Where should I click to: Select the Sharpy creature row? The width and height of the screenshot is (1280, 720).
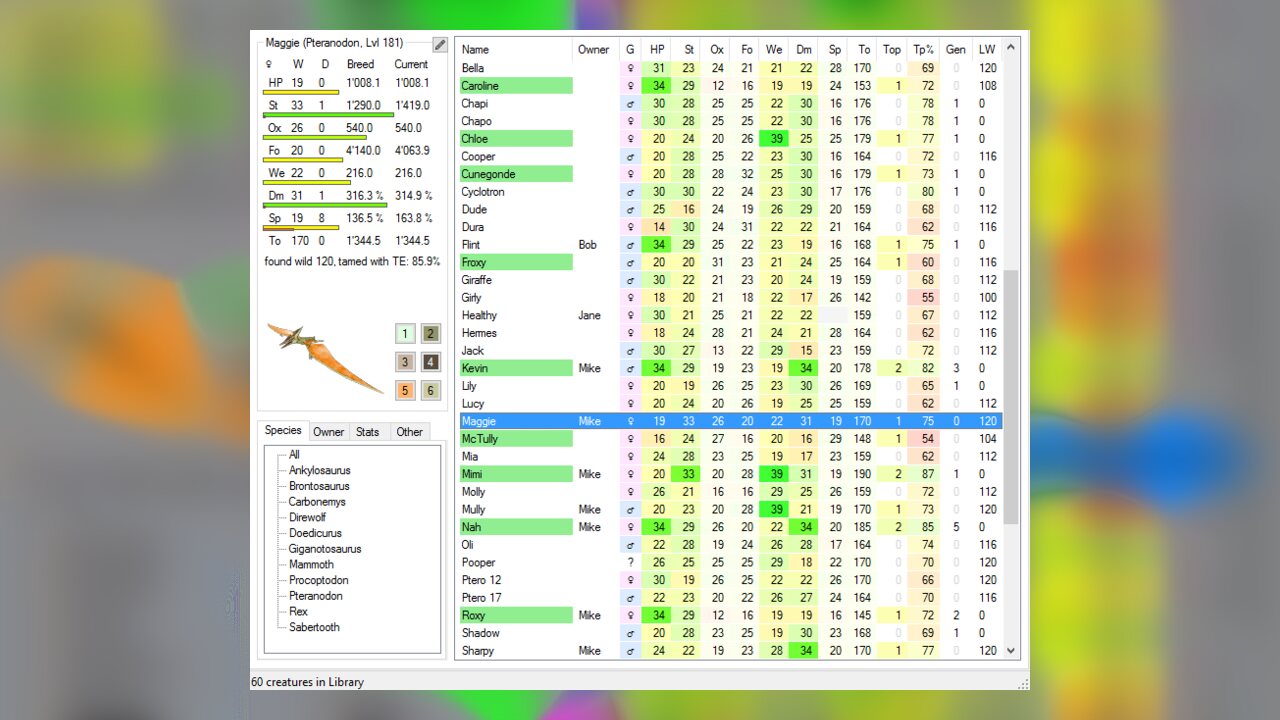coord(729,650)
